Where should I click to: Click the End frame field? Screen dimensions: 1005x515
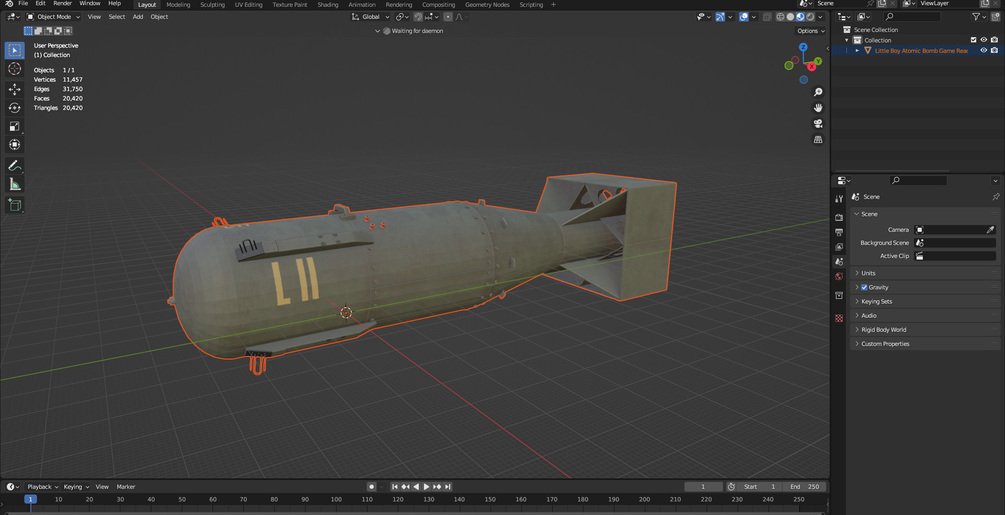coord(804,487)
